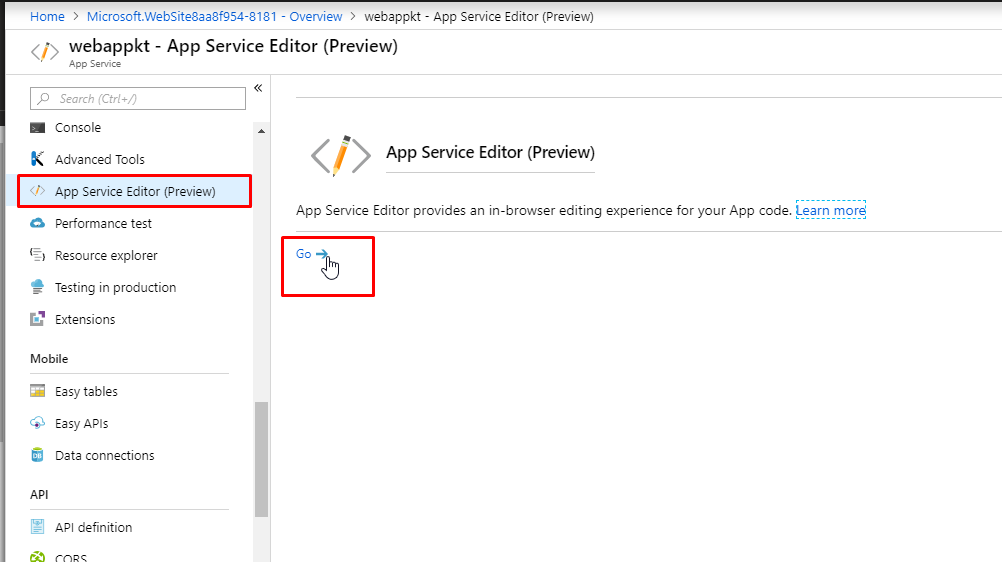
Task: Open Resource explorer icon
Action: 38,255
